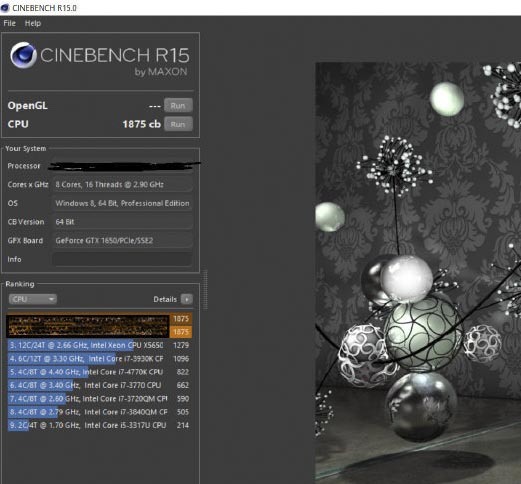Select ranking entry 5 Intel Core i7-4770K

(99, 372)
